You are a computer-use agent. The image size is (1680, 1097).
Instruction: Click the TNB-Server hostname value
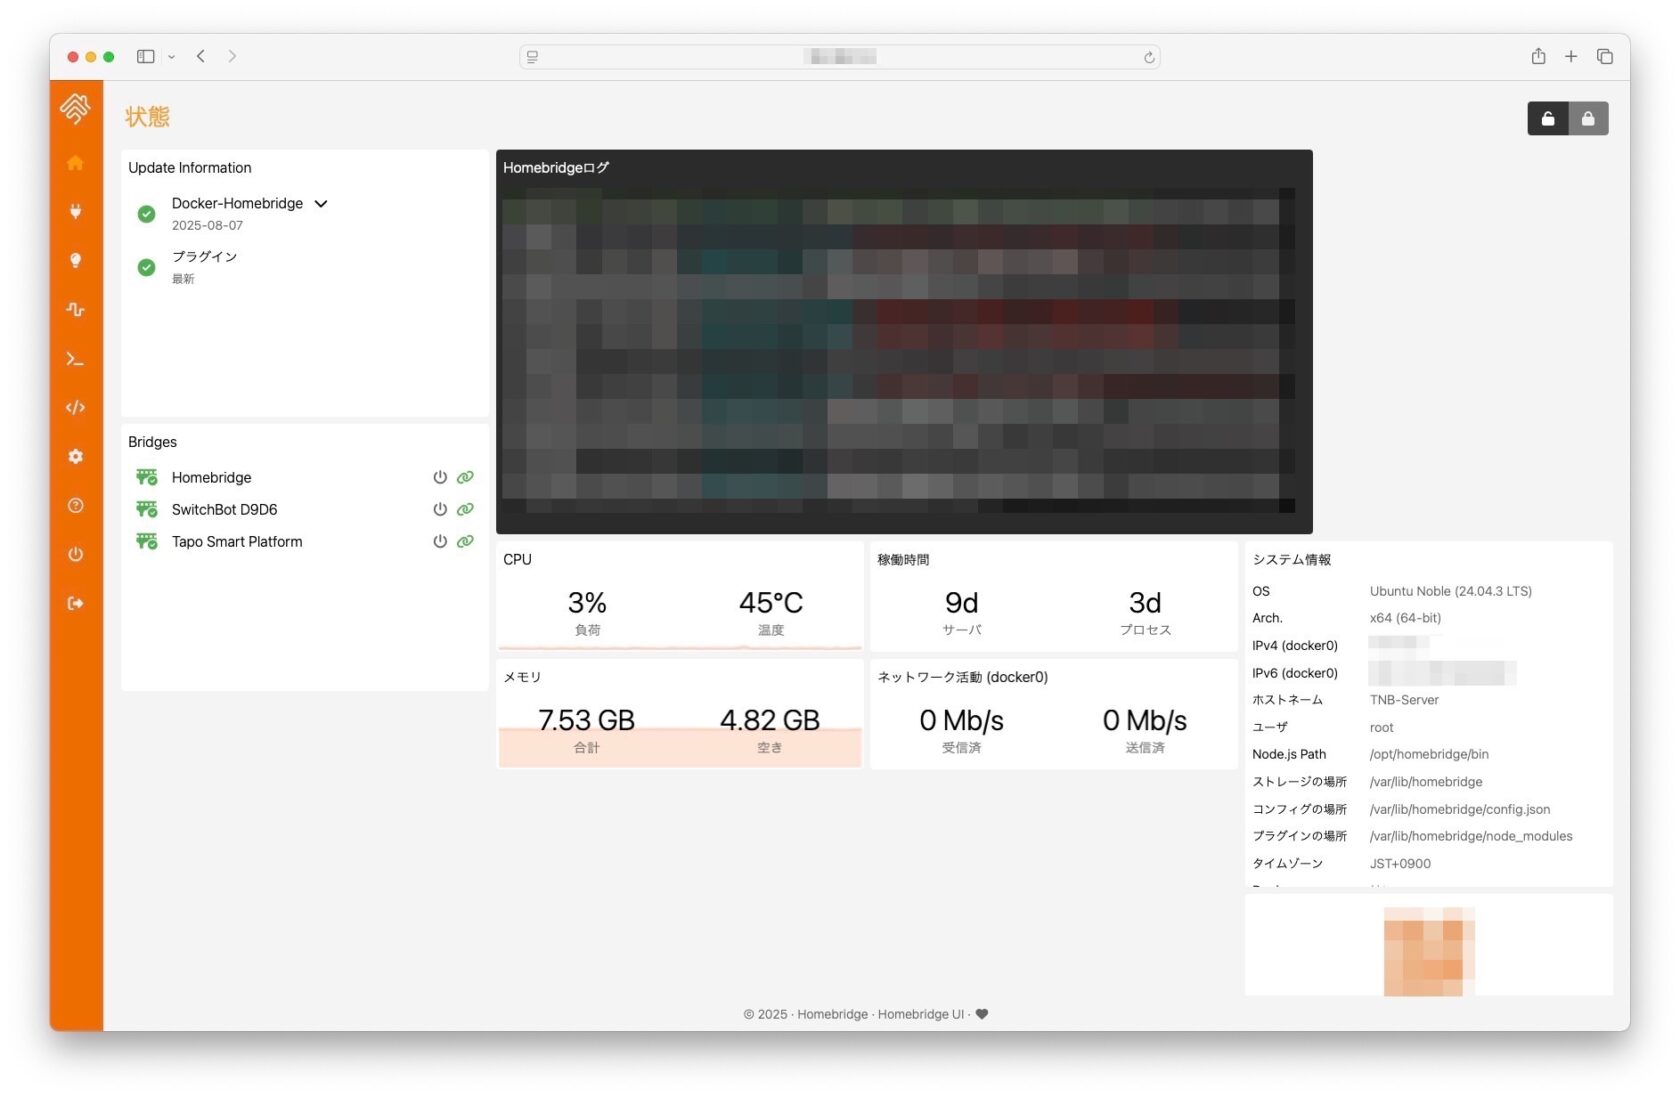tap(1404, 701)
